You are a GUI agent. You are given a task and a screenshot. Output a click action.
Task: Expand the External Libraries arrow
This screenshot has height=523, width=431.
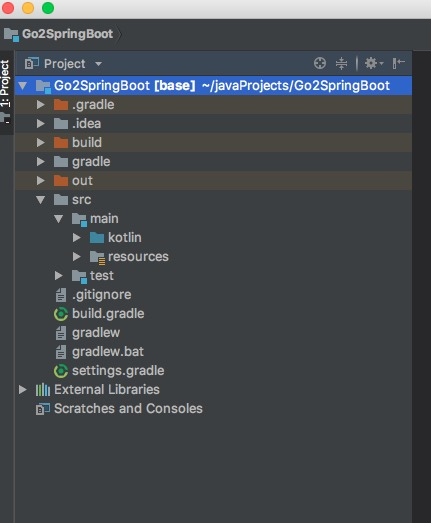pyautogui.click(x=22, y=390)
